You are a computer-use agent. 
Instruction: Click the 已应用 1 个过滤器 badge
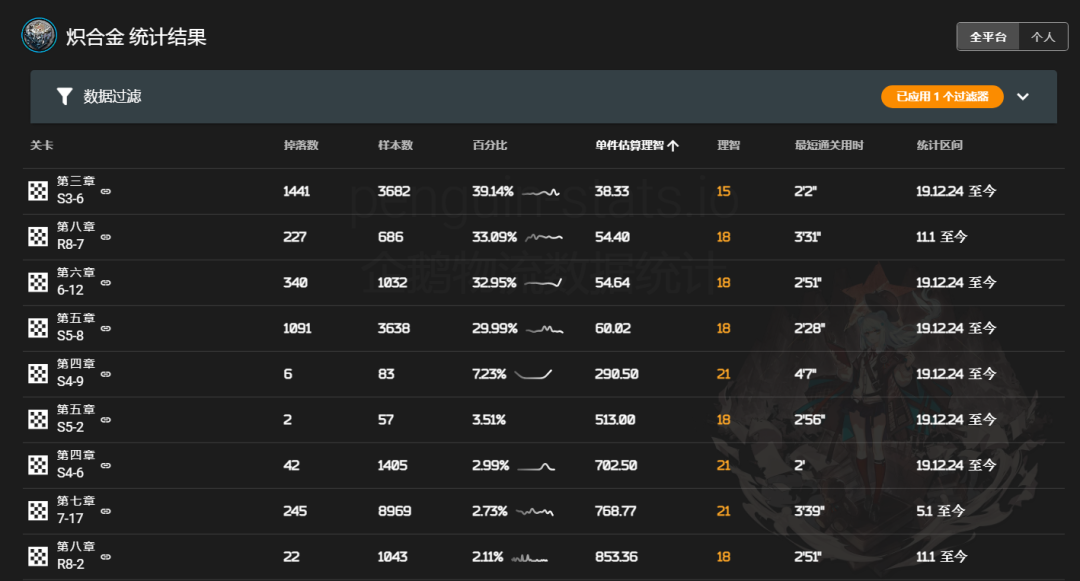coord(941,96)
